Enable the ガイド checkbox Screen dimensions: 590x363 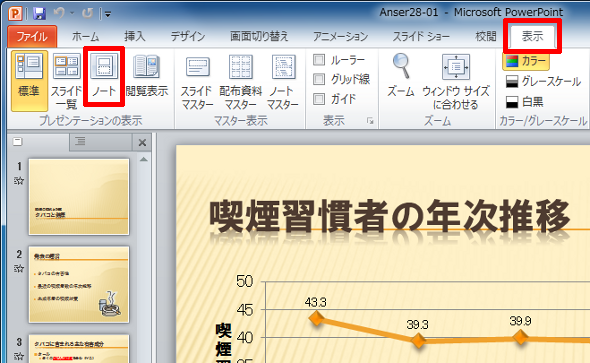[319, 99]
